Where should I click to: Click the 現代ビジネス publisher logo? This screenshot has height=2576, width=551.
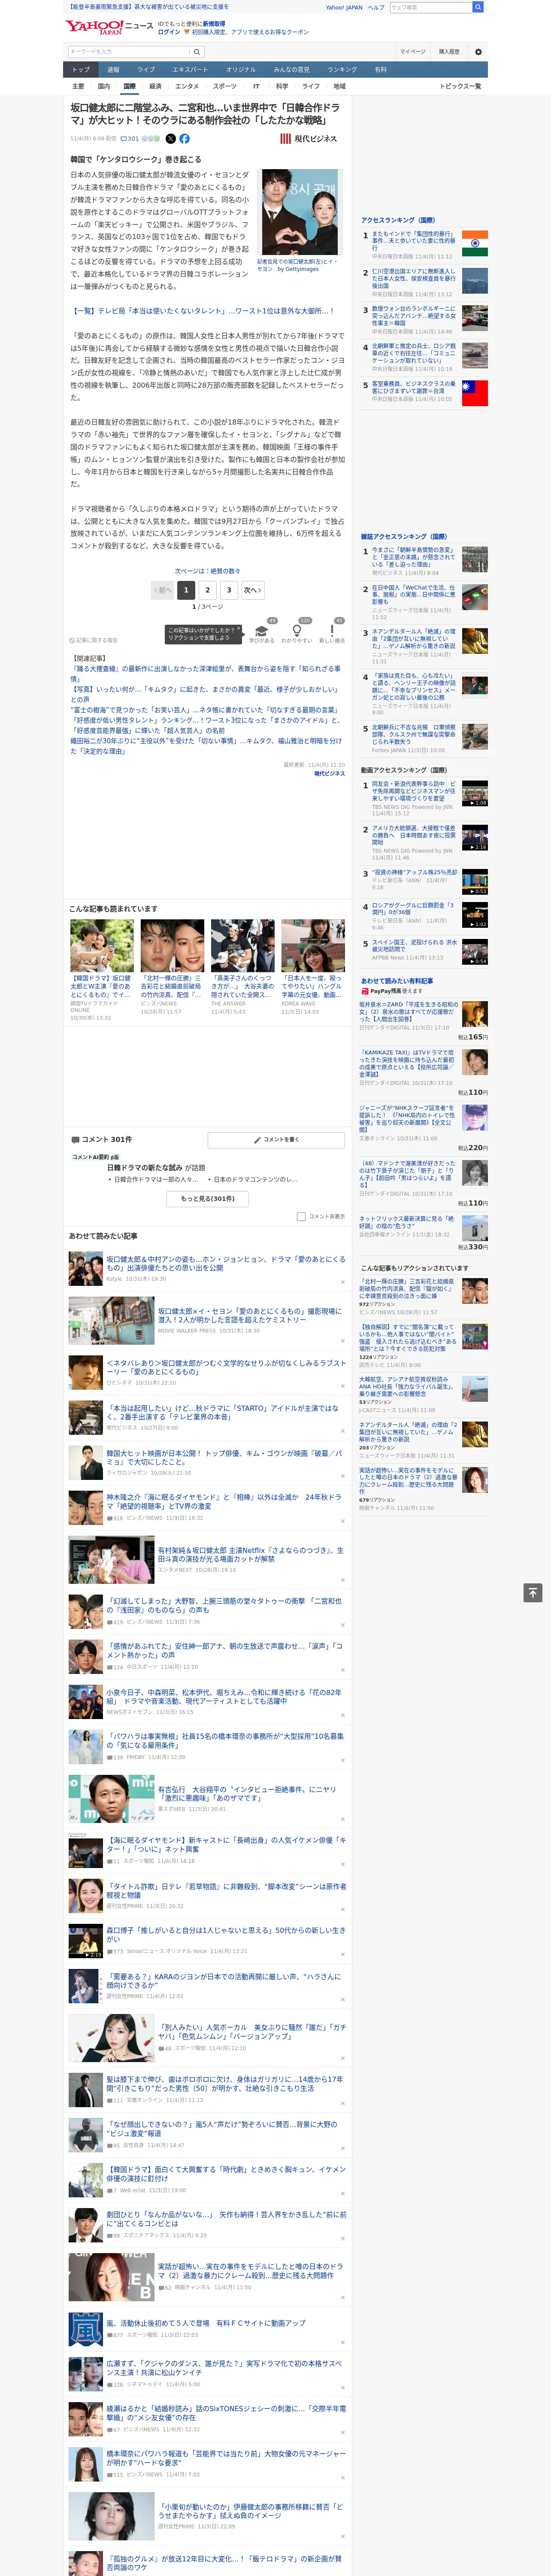pyautogui.click(x=309, y=139)
